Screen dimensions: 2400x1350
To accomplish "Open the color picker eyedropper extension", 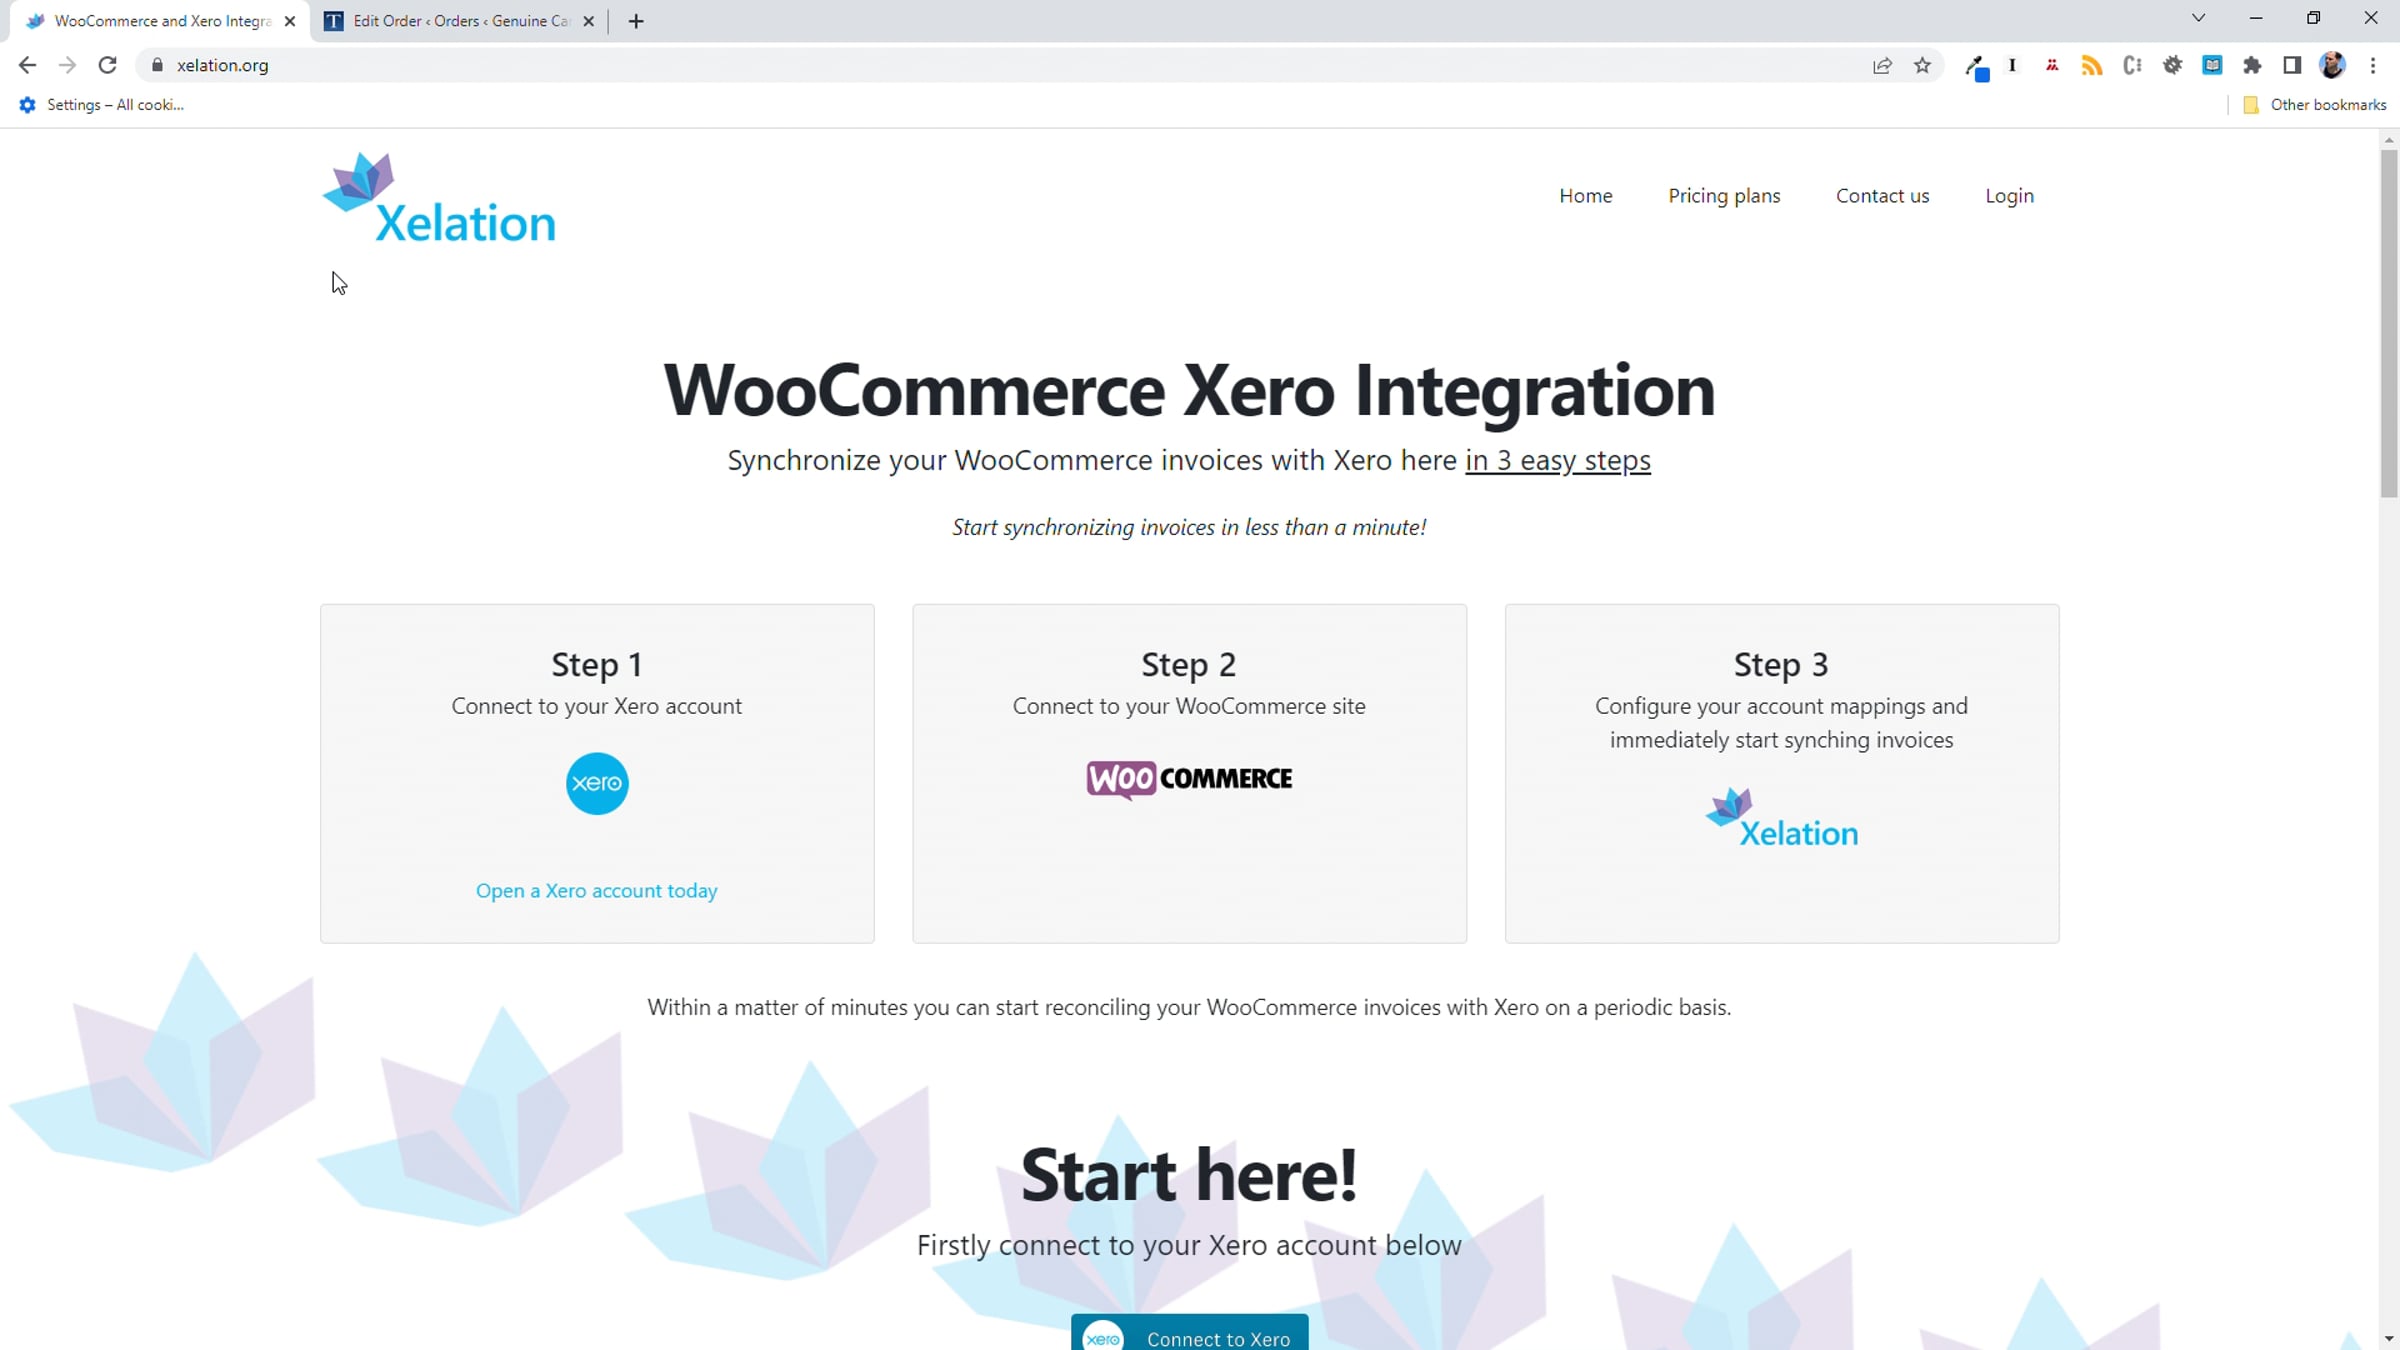I will coord(1976,66).
